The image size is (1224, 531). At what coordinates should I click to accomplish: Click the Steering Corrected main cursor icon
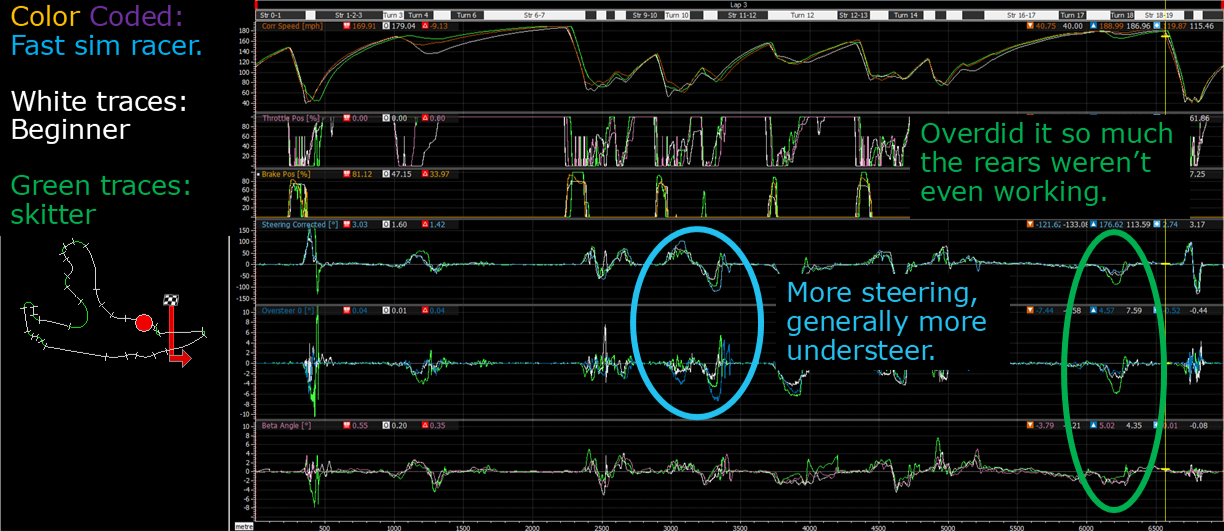point(346,225)
